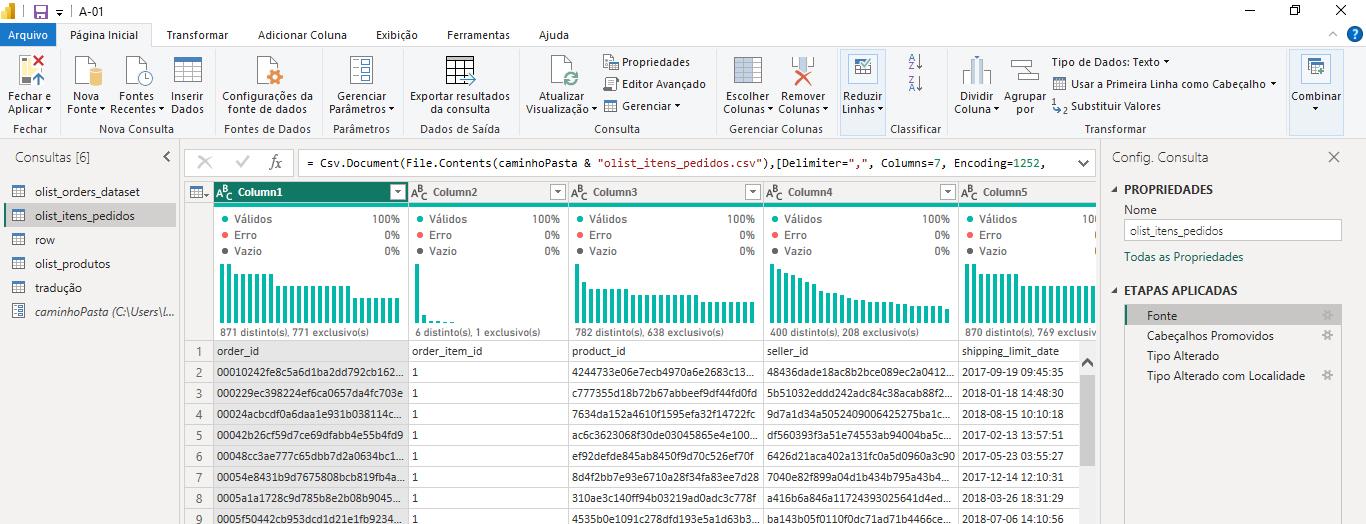The height and width of the screenshot is (524, 1366).
Task: Select the order_id cell
Action: click(x=310, y=351)
